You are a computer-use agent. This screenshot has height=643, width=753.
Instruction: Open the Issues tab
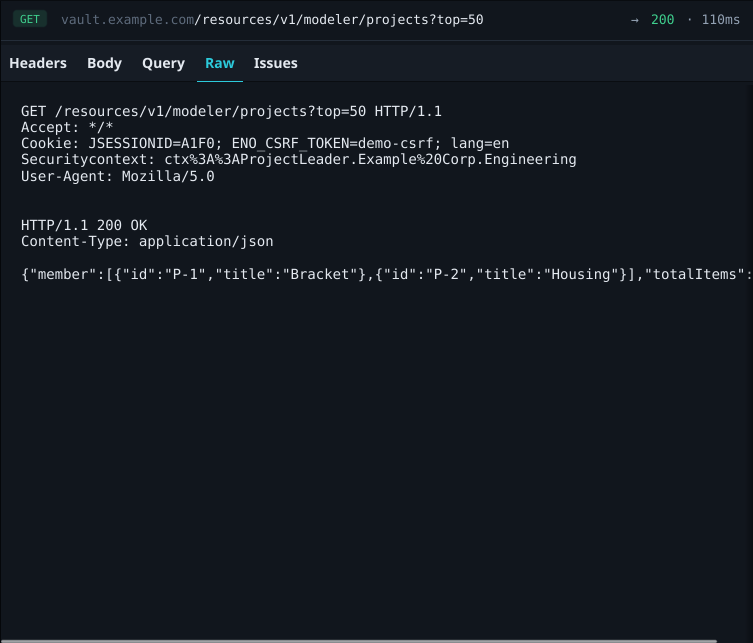pos(275,63)
